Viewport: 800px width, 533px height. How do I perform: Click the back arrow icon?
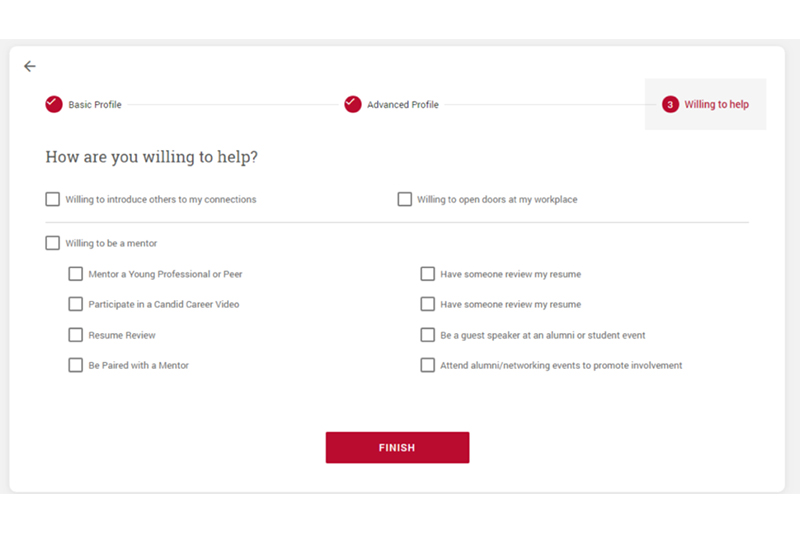coord(30,66)
